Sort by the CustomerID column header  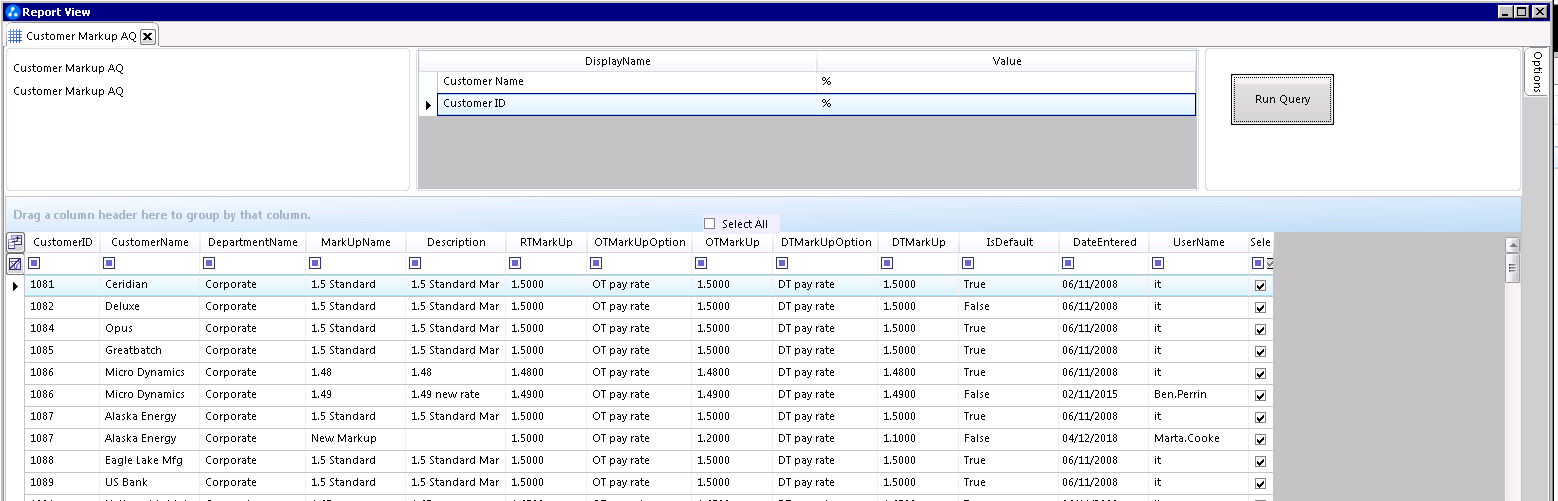point(63,242)
